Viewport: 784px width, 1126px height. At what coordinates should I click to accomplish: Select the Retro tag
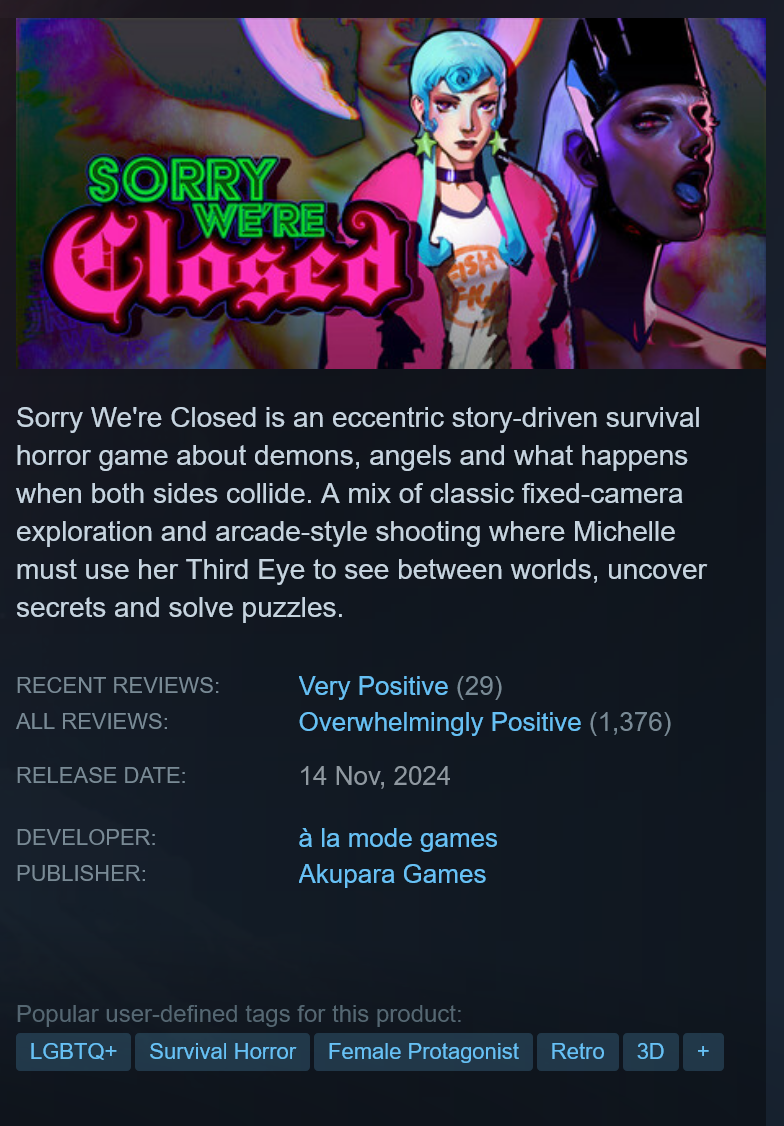tap(578, 1052)
